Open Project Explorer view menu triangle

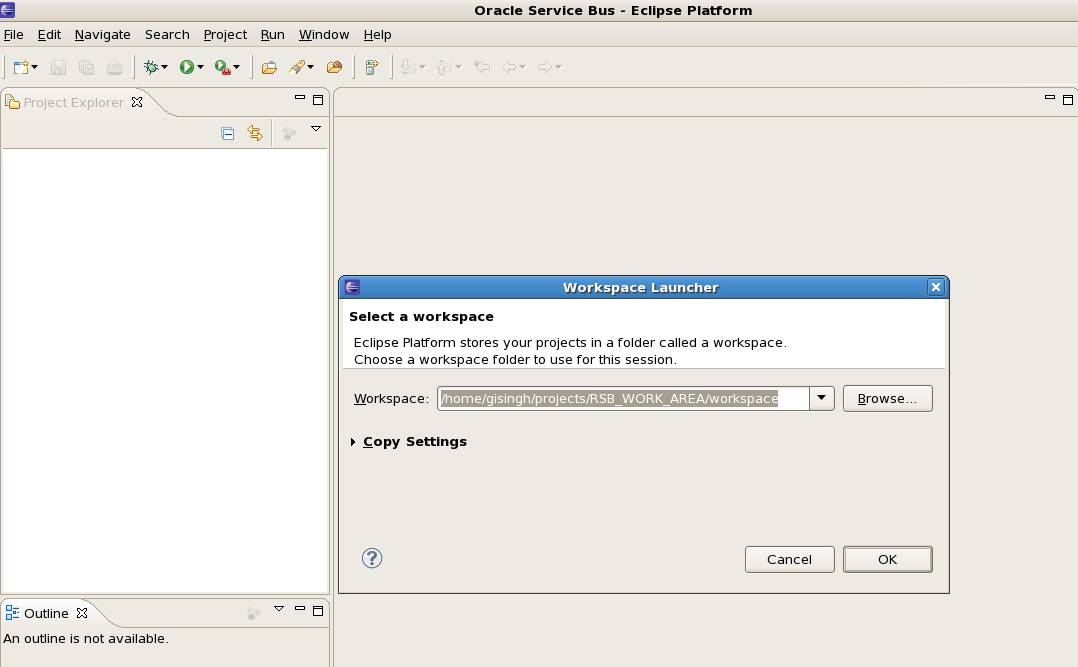point(316,129)
